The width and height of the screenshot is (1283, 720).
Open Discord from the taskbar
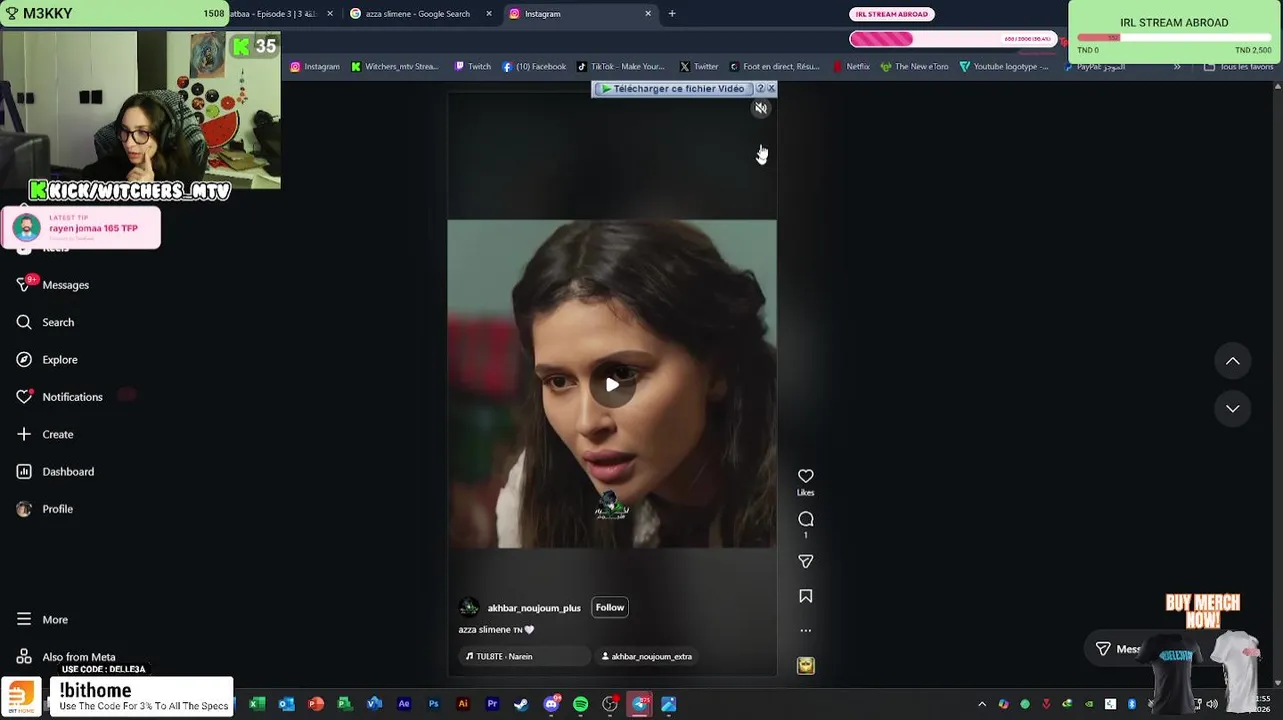coord(551,704)
